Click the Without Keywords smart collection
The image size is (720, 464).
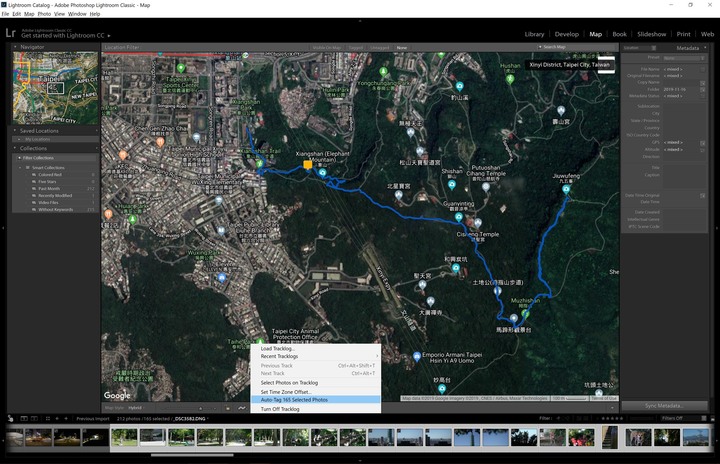(x=56, y=209)
